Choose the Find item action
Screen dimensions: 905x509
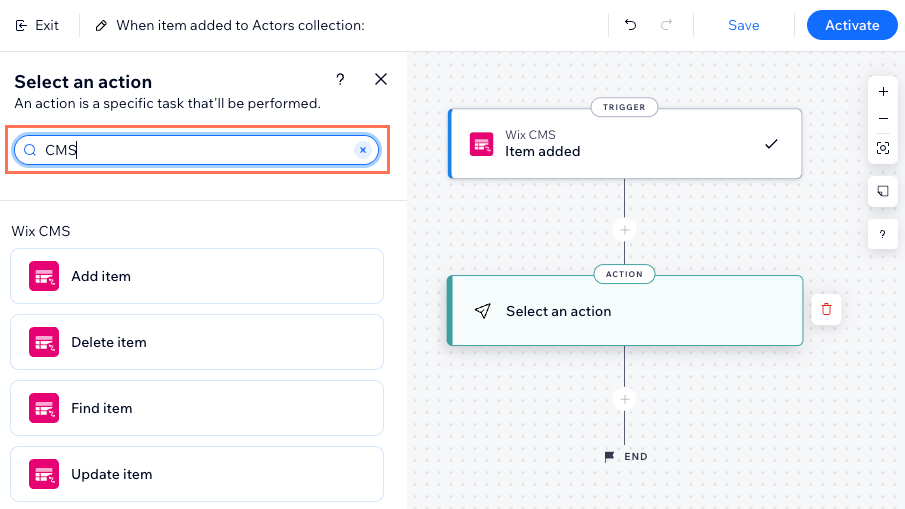[x=197, y=408]
